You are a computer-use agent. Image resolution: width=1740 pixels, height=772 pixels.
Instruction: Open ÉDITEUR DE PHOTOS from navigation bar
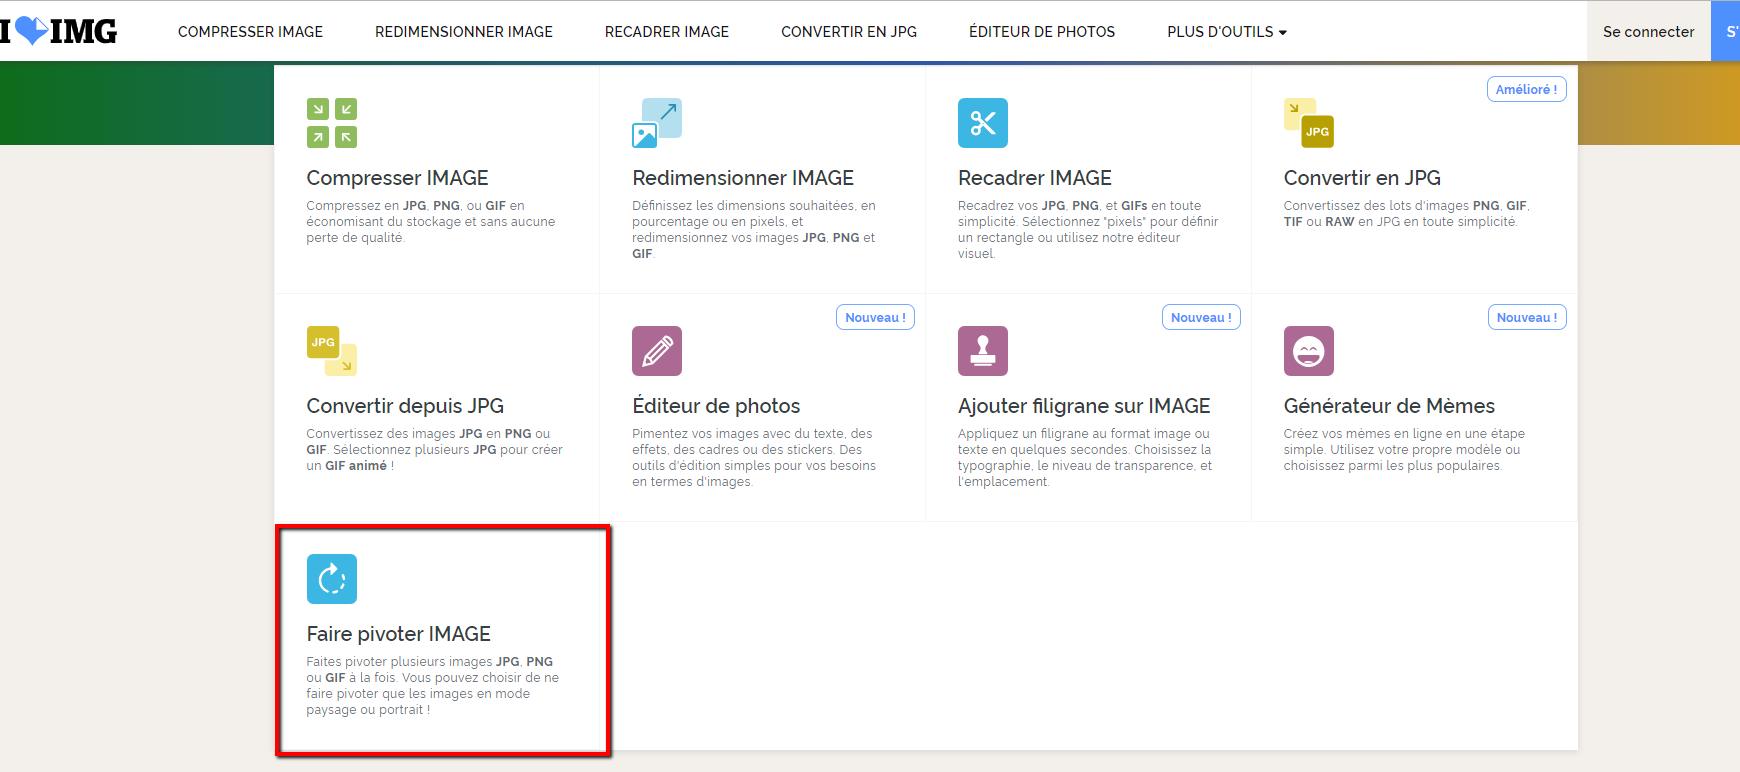(1042, 32)
